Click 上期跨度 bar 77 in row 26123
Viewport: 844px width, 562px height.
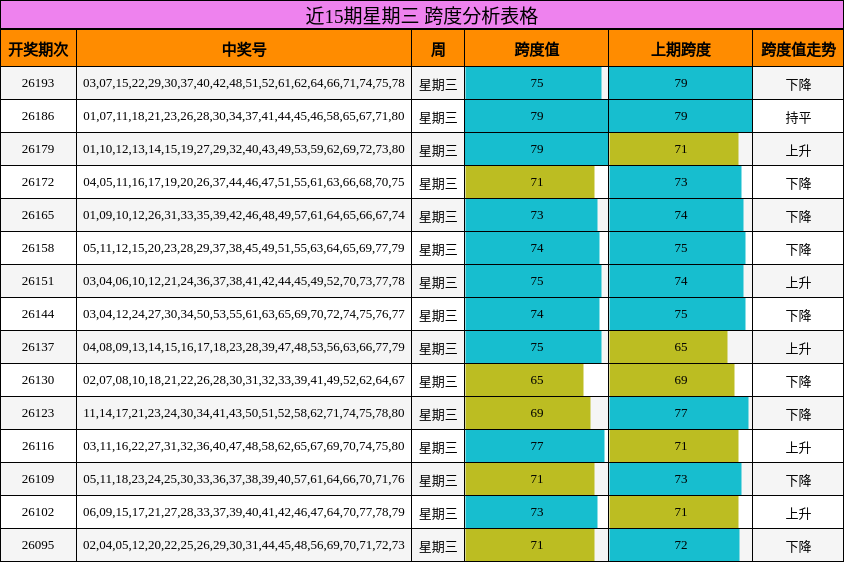pyautogui.click(x=679, y=413)
